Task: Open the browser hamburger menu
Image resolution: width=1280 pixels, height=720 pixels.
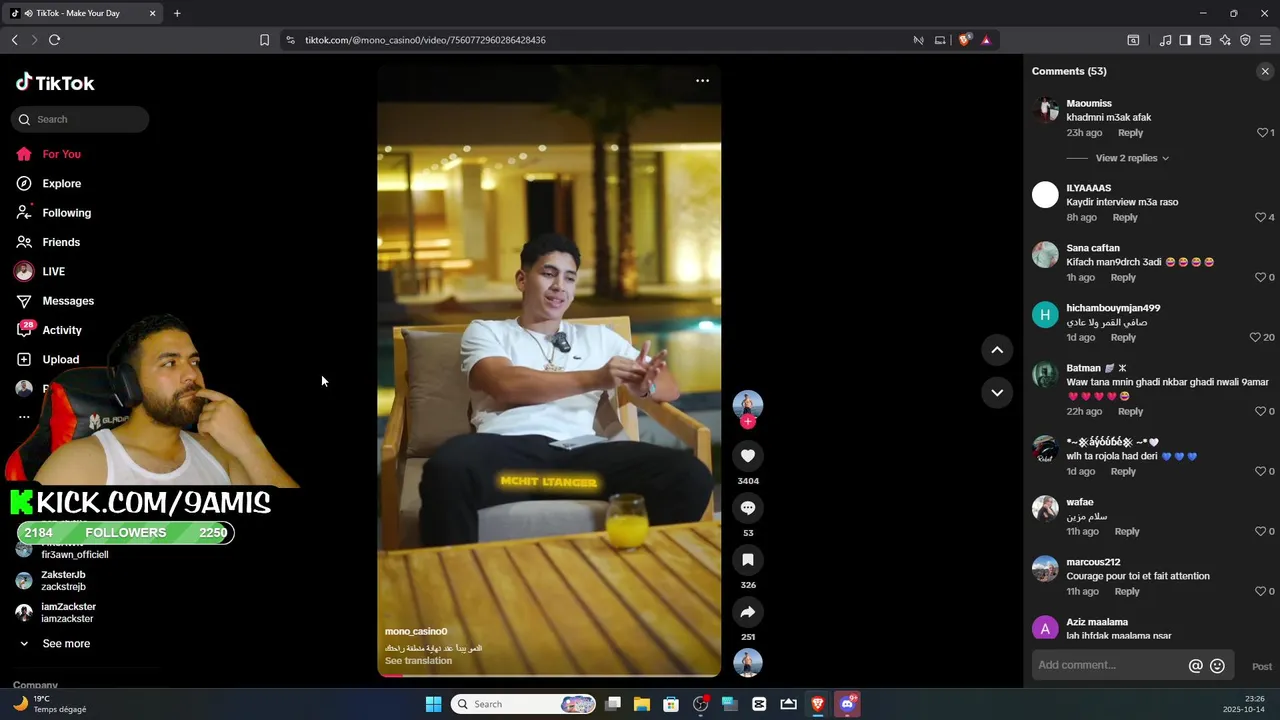Action: click(x=1265, y=40)
